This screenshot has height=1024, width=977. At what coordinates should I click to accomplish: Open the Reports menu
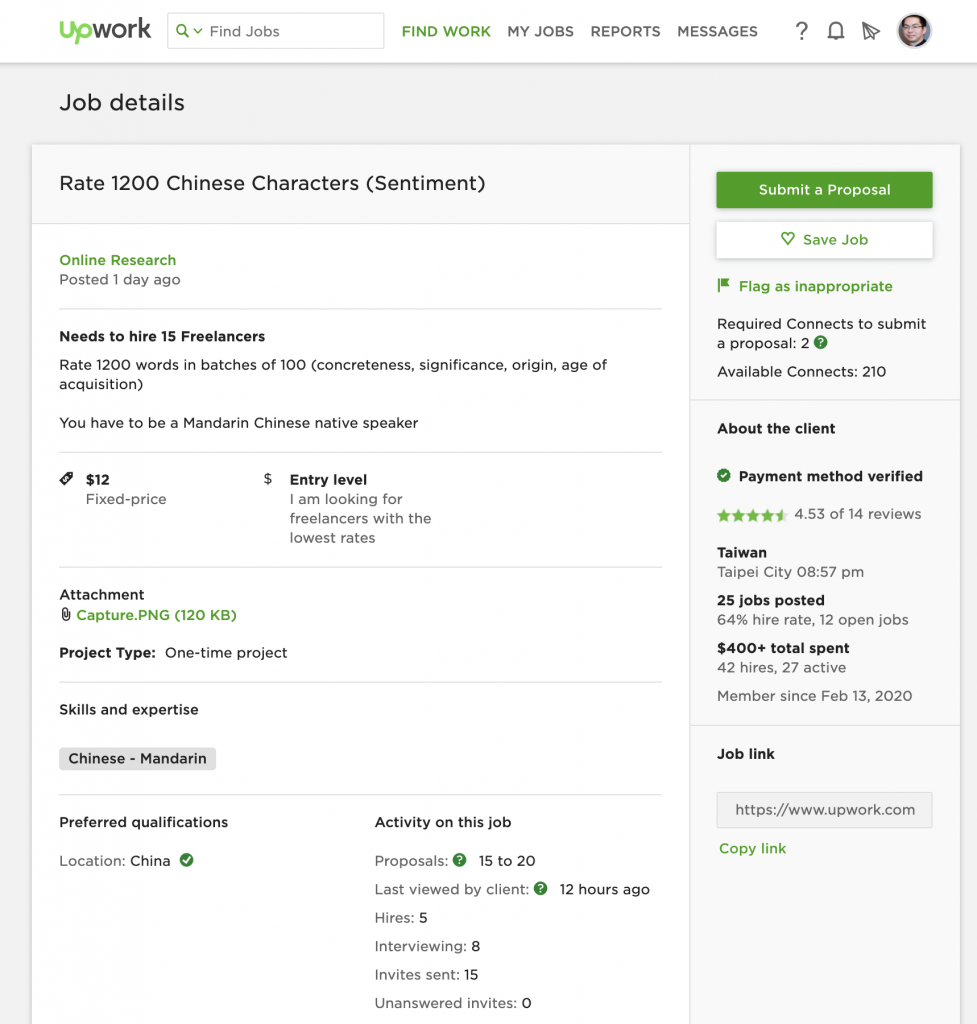coord(625,31)
